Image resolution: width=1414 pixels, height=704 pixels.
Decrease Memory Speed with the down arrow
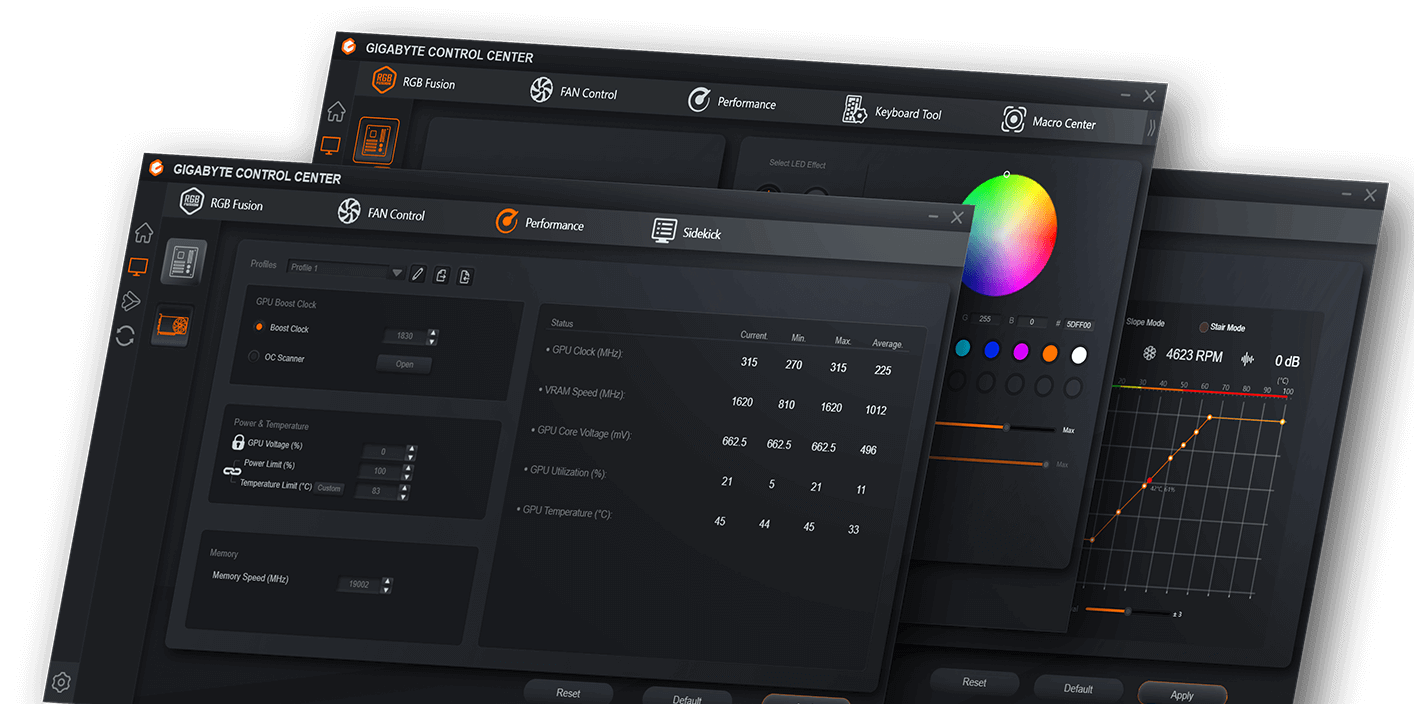387,590
